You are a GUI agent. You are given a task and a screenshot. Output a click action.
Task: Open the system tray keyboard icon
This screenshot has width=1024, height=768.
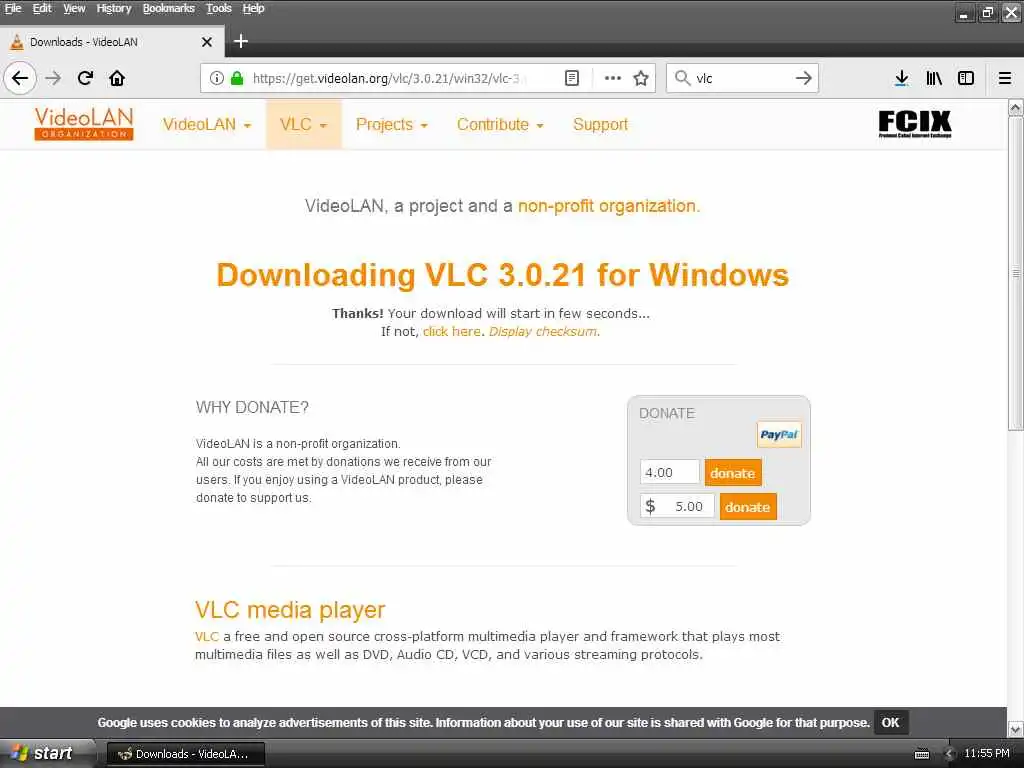tap(921, 754)
